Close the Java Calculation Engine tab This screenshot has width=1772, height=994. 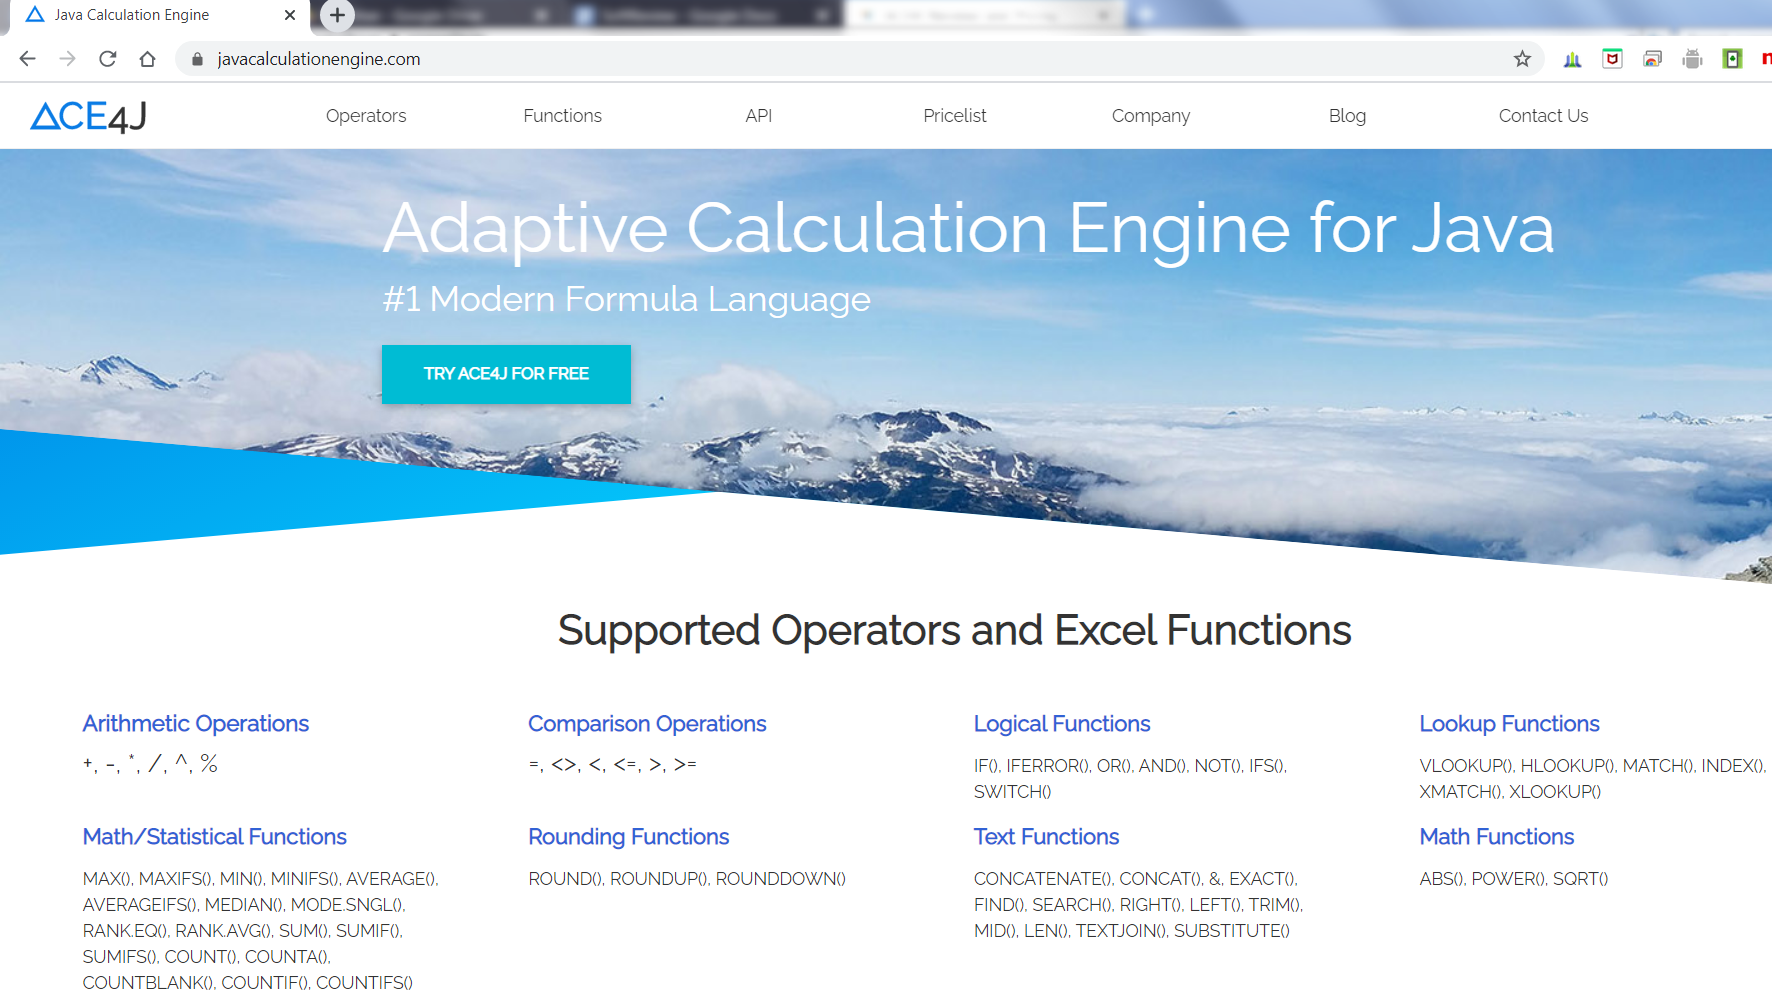click(x=290, y=15)
